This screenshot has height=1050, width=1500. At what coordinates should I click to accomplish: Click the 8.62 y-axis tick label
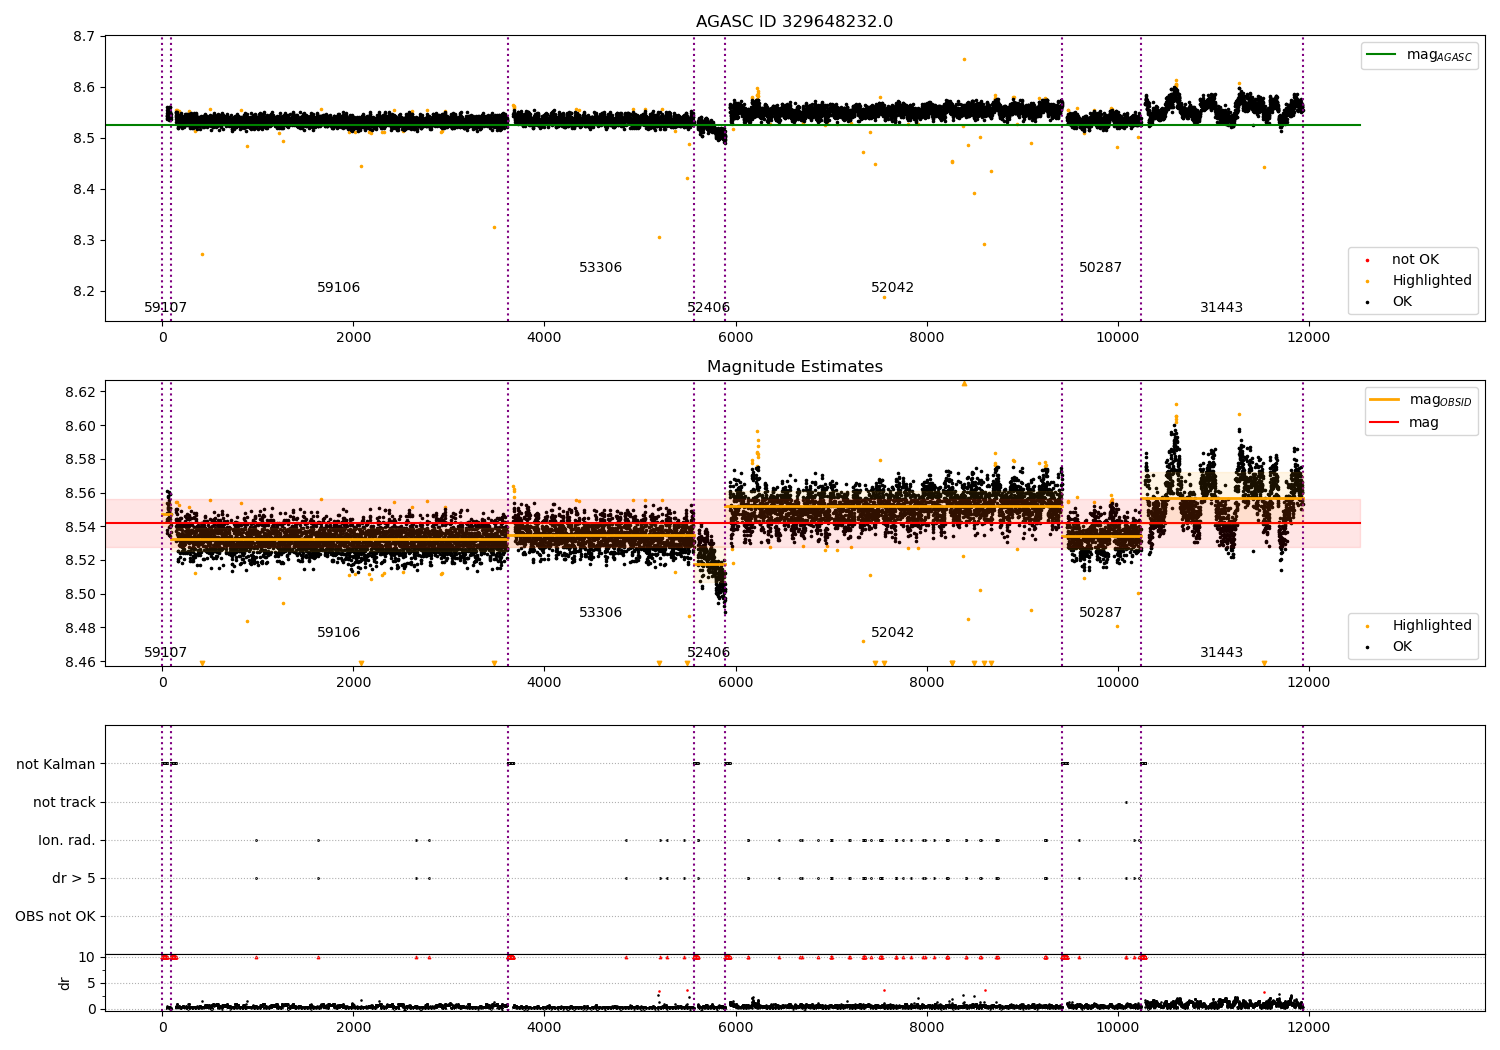81,392
